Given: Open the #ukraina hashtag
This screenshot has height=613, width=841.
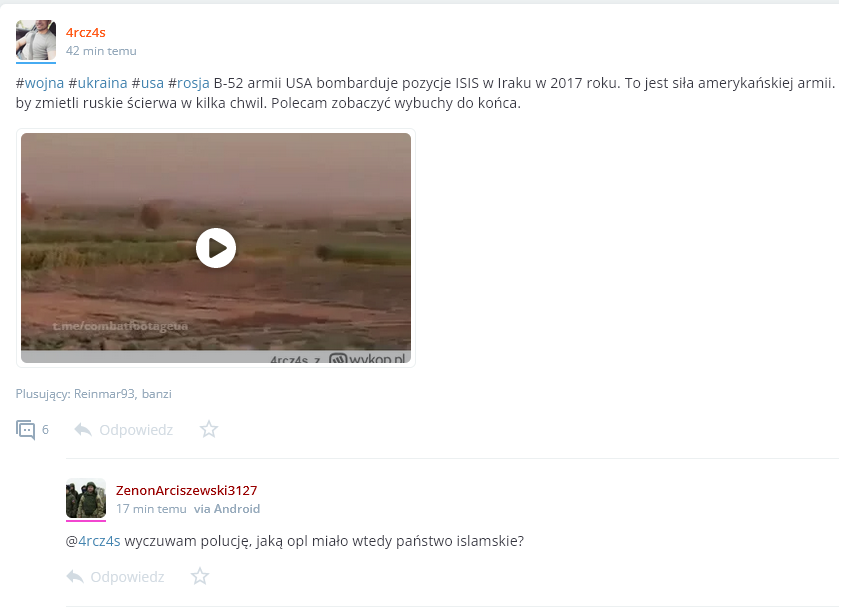Looking at the screenshot, I should coord(98,83).
